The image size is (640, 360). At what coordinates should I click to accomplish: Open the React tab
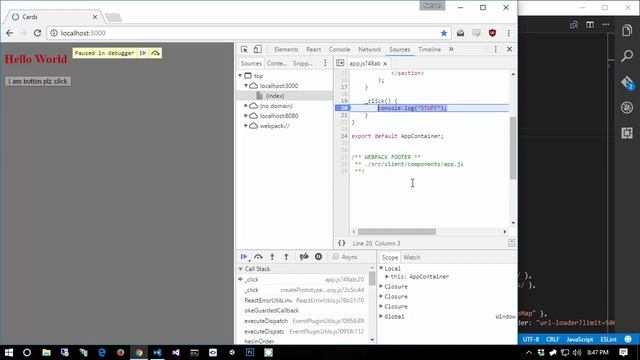[313, 49]
